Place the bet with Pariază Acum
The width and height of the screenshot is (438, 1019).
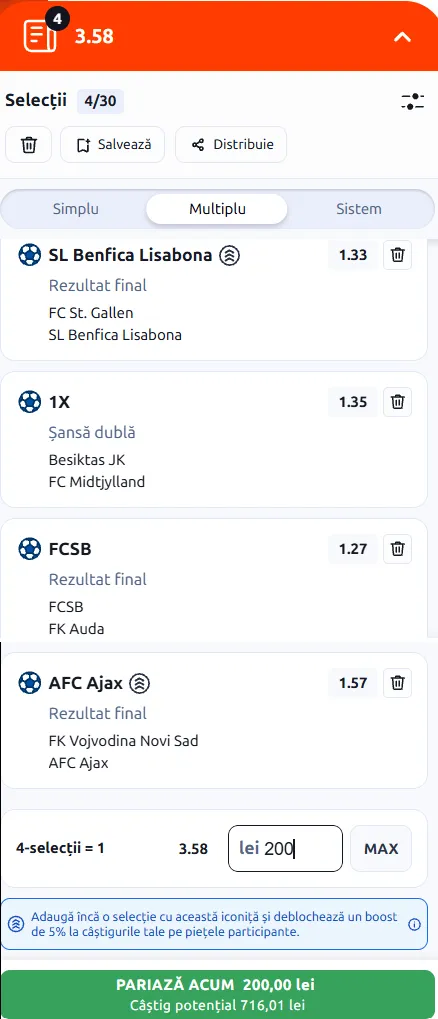click(218, 994)
